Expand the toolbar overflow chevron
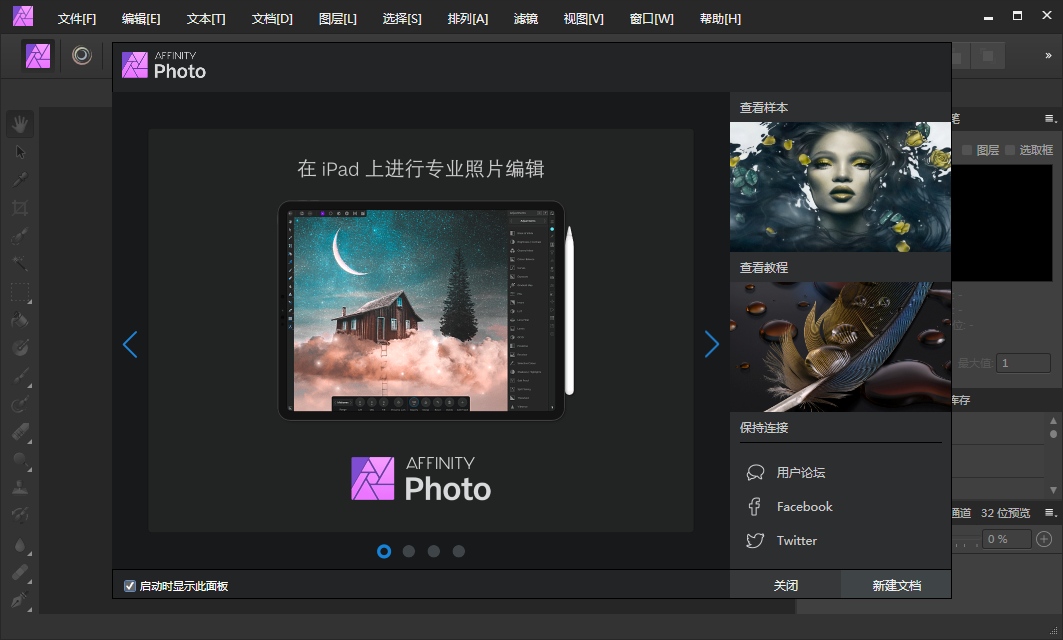 (1048, 56)
